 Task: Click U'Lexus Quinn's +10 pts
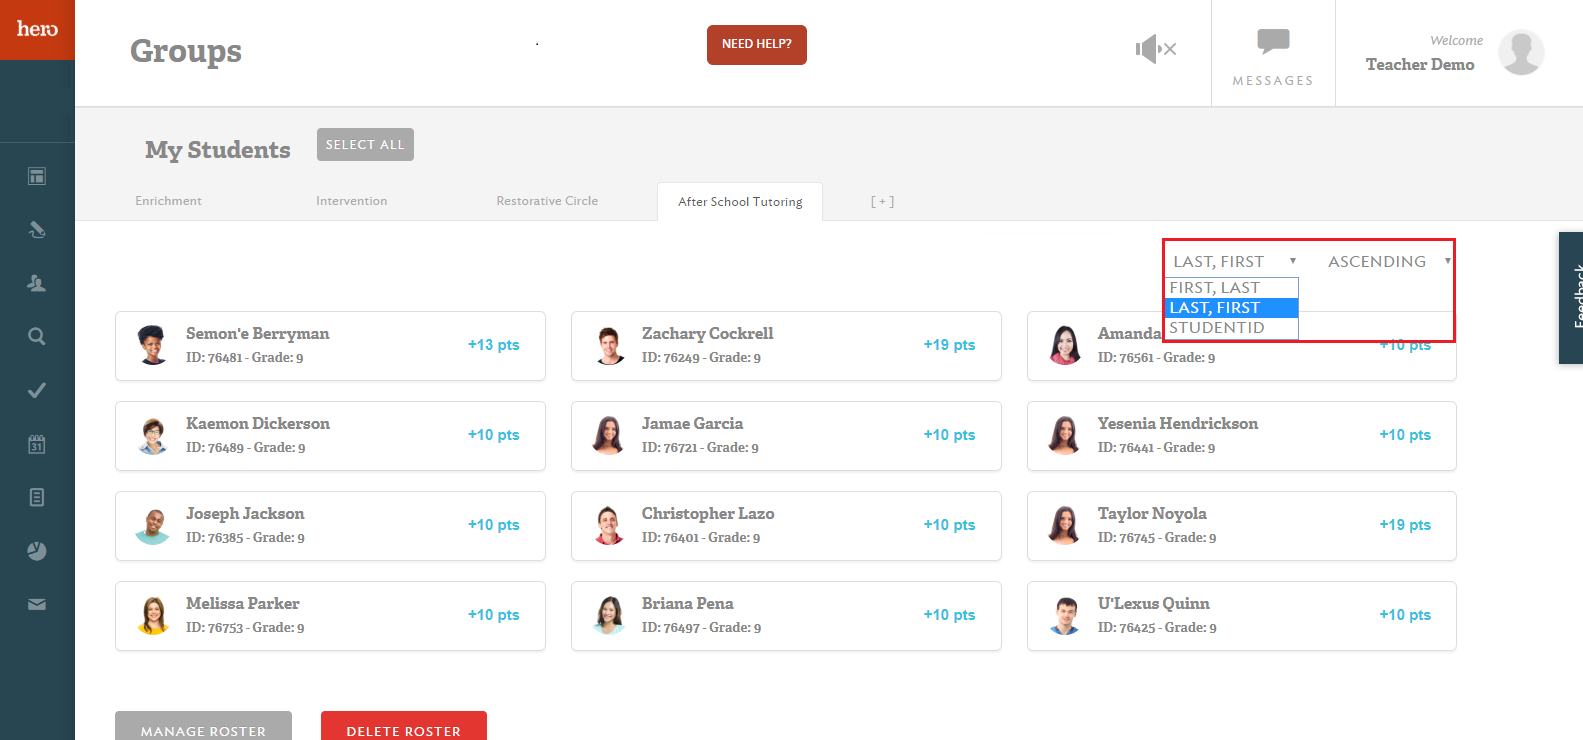click(1405, 615)
